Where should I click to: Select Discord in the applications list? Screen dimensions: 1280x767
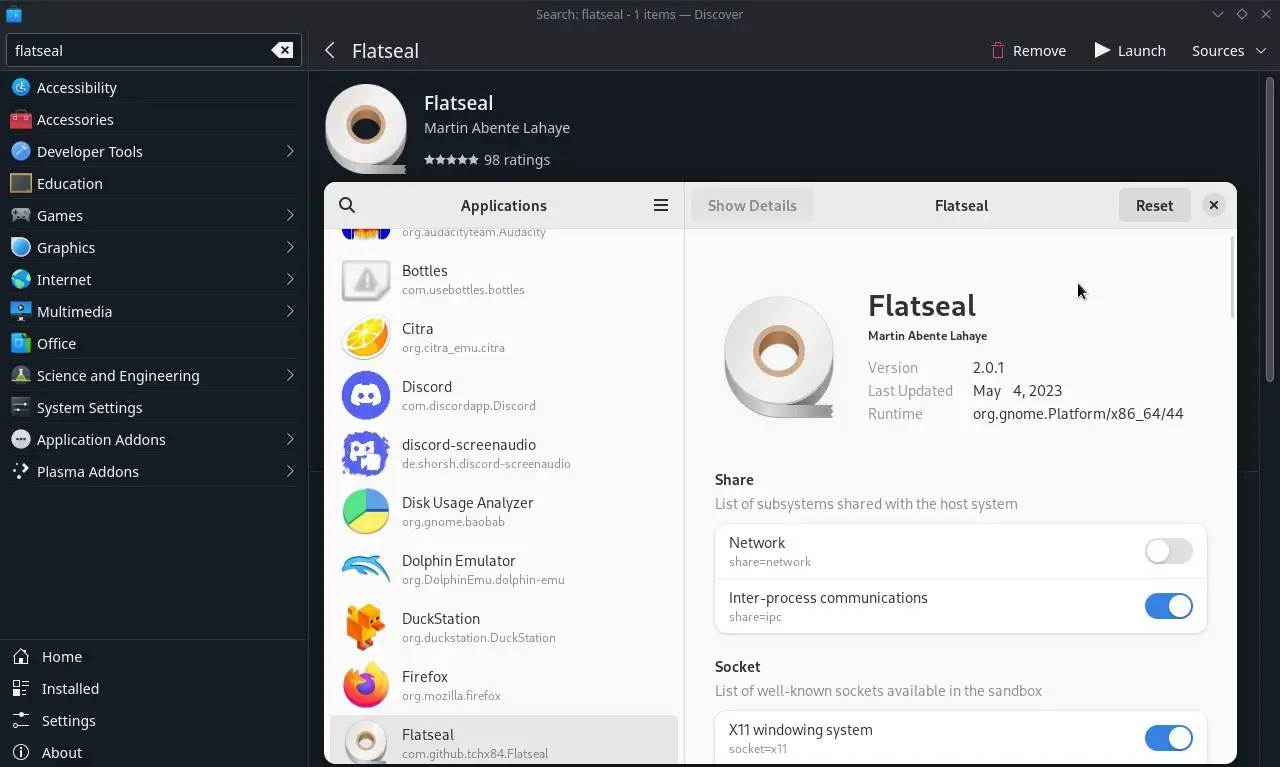pyautogui.click(x=504, y=395)
